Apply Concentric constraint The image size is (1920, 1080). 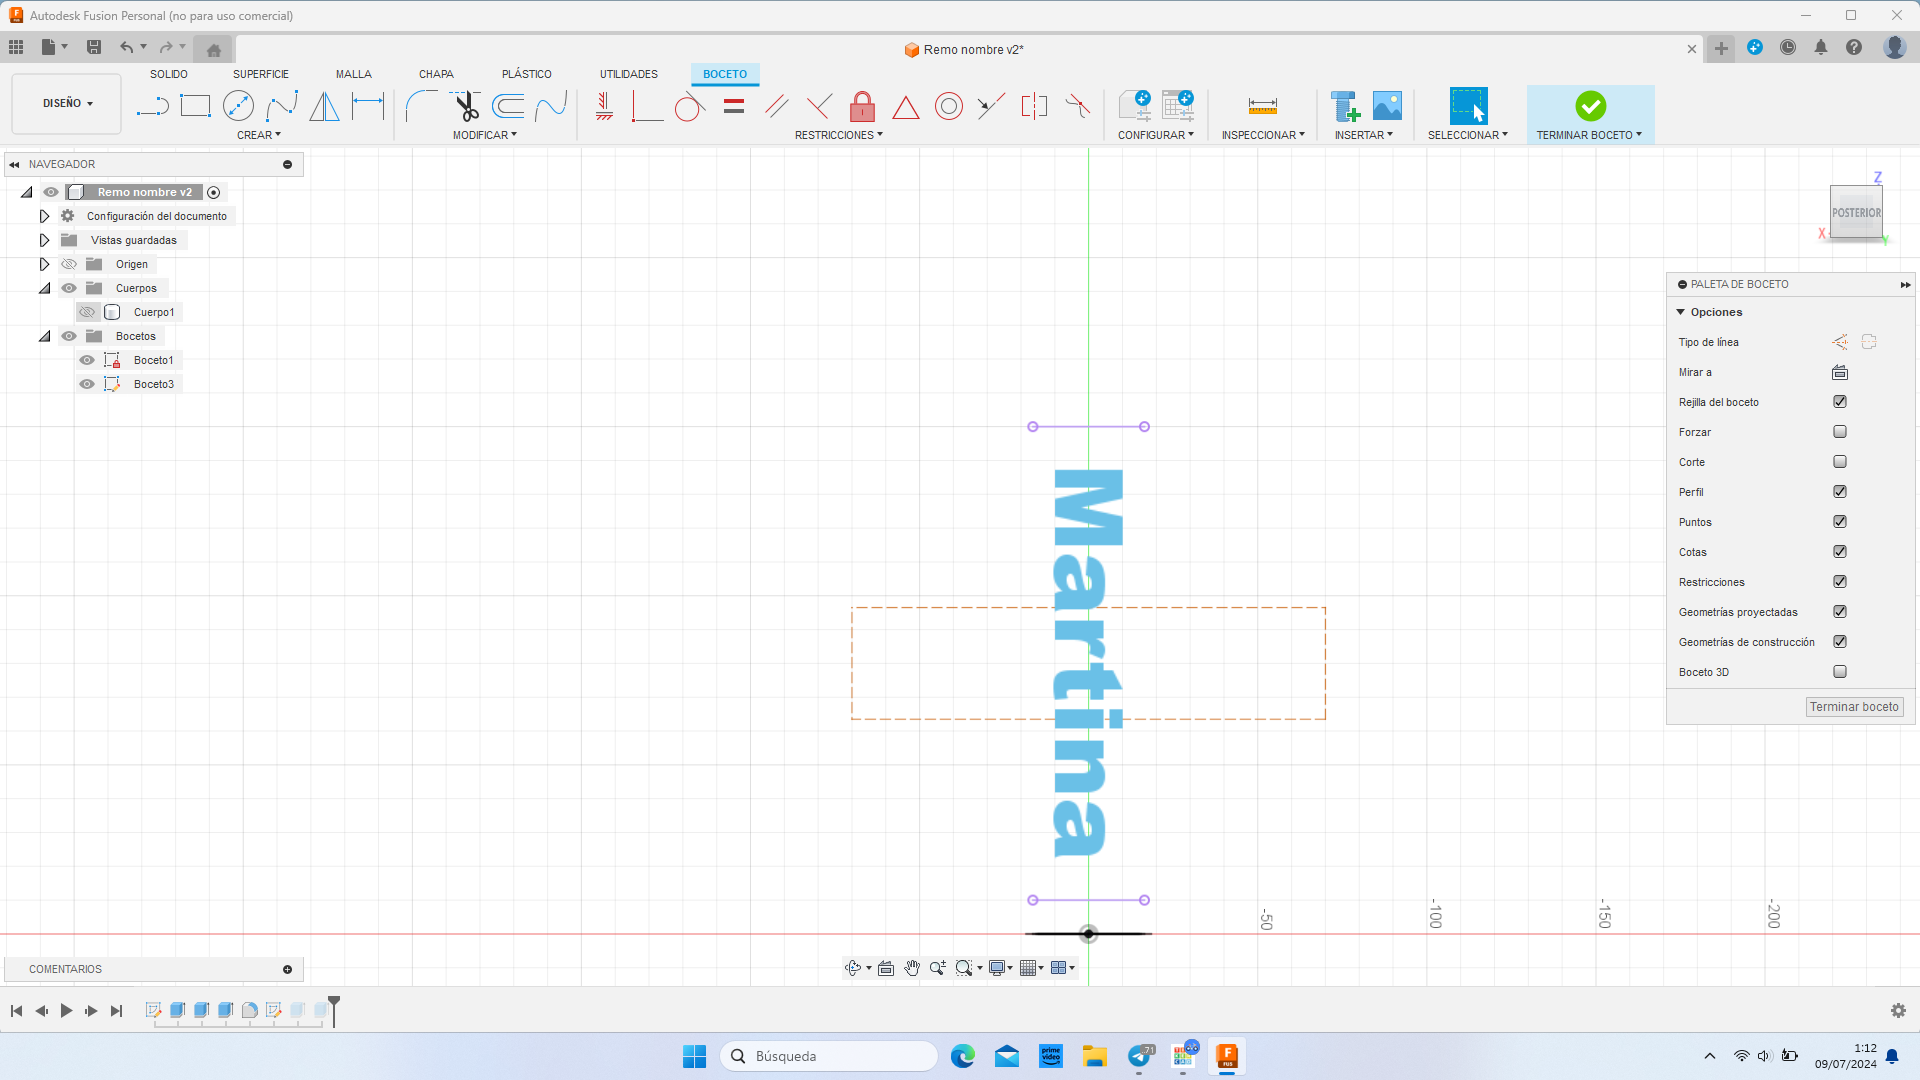pos(948,106)
